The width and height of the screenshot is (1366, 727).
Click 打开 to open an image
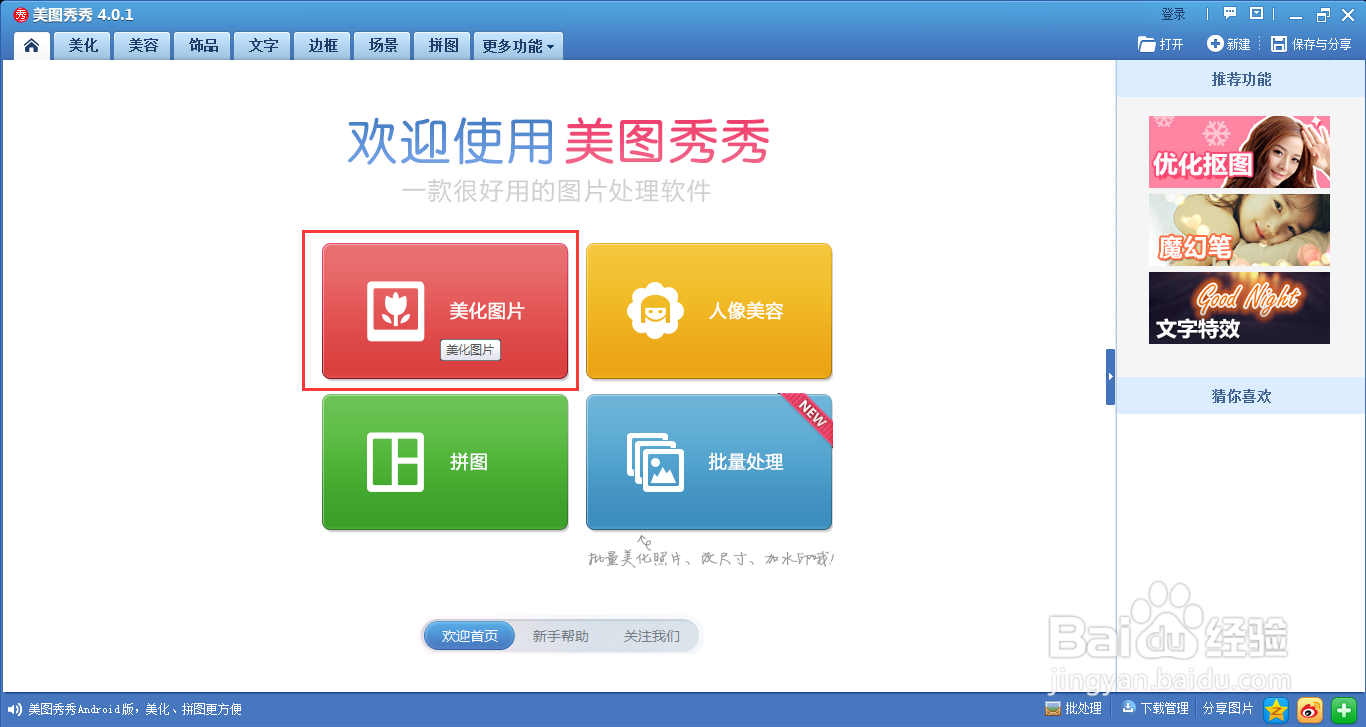(1161, 44)
